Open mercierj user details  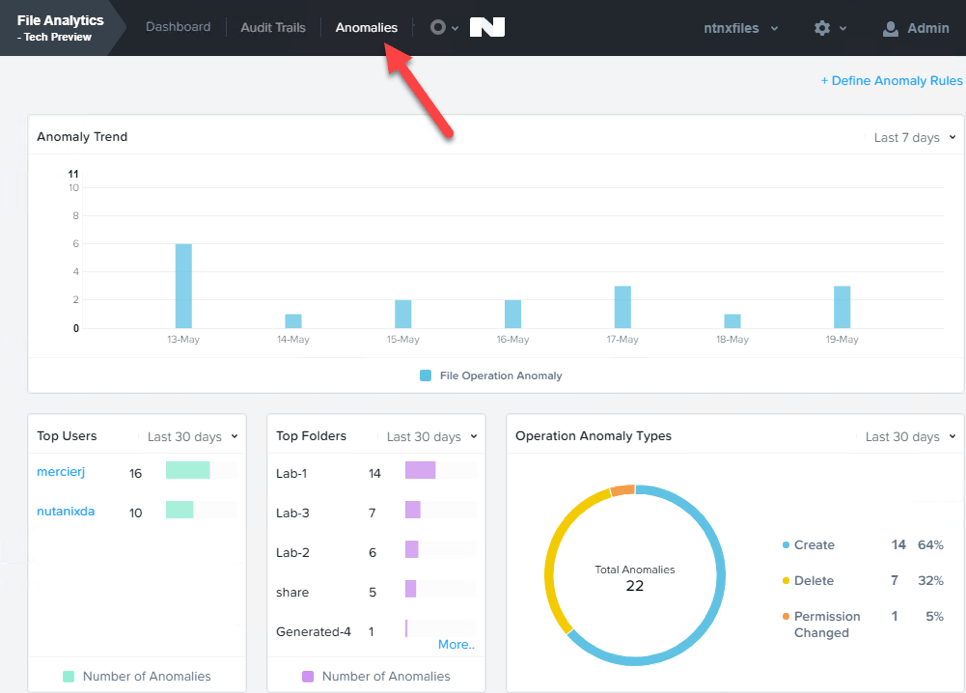coord(61,472)
